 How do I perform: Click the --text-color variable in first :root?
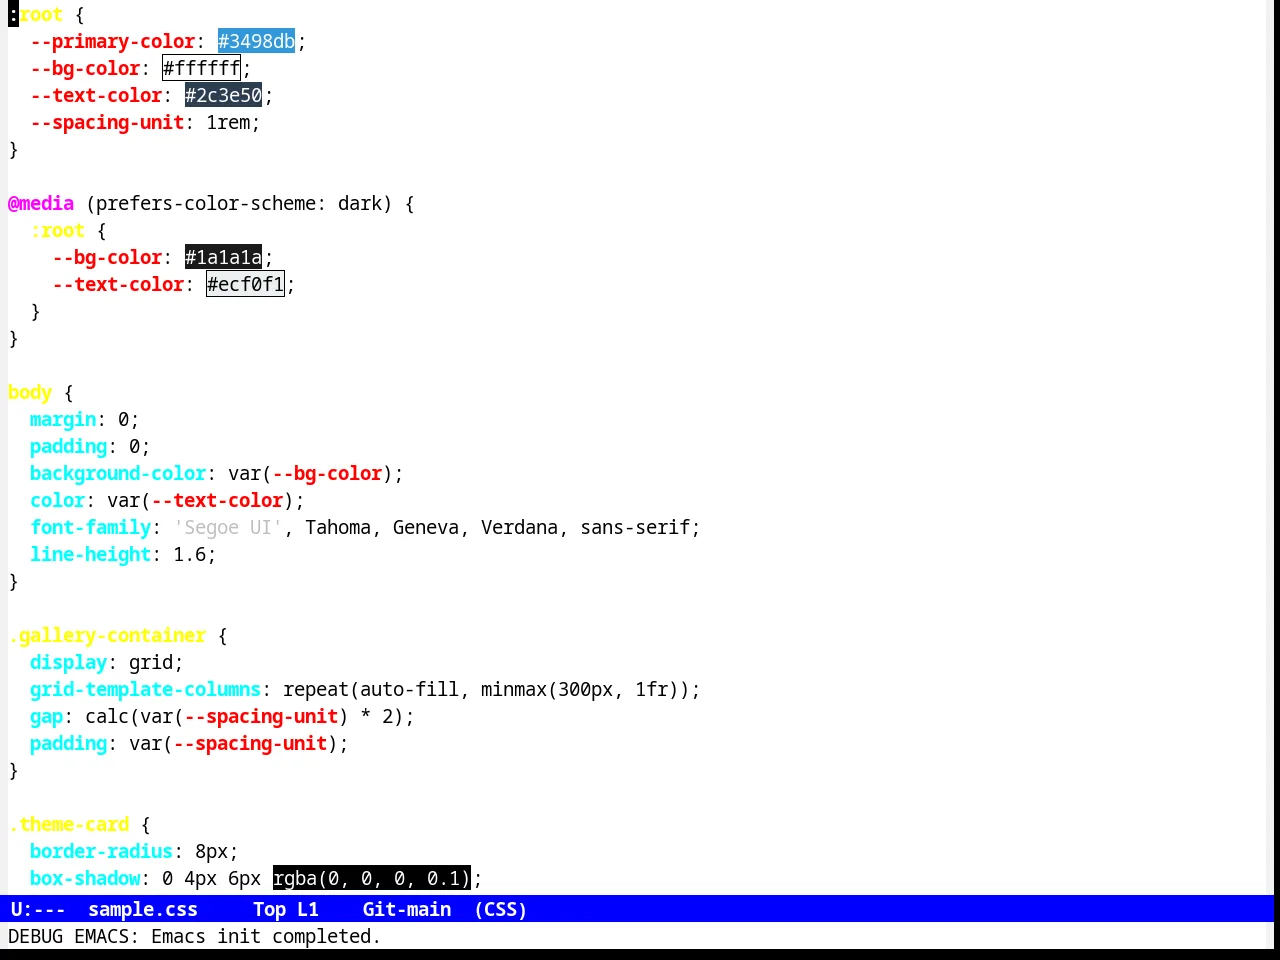click(96, 95)
